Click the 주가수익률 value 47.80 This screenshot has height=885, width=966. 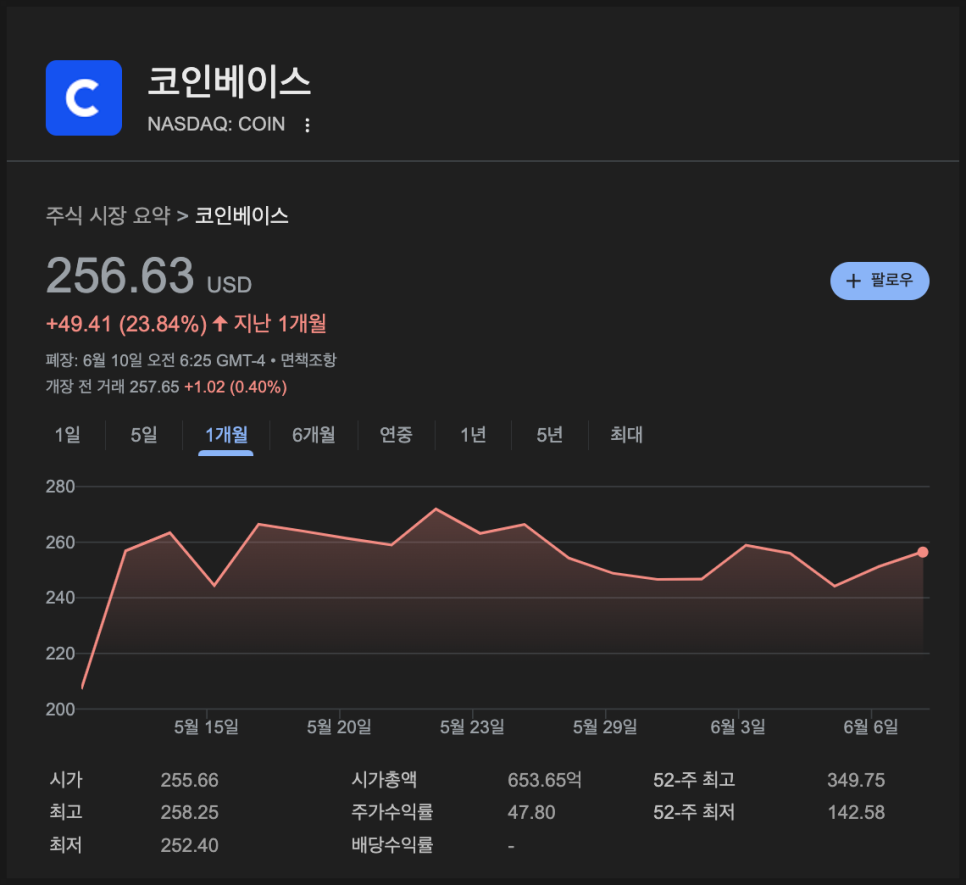(531, 812)
